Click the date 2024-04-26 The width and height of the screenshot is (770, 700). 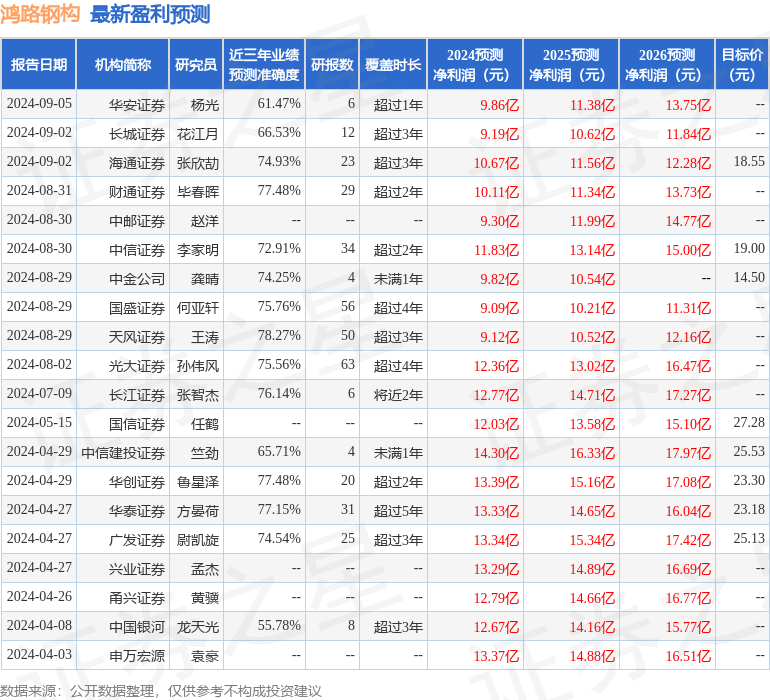pyautogui.click(x=39, y=596)
